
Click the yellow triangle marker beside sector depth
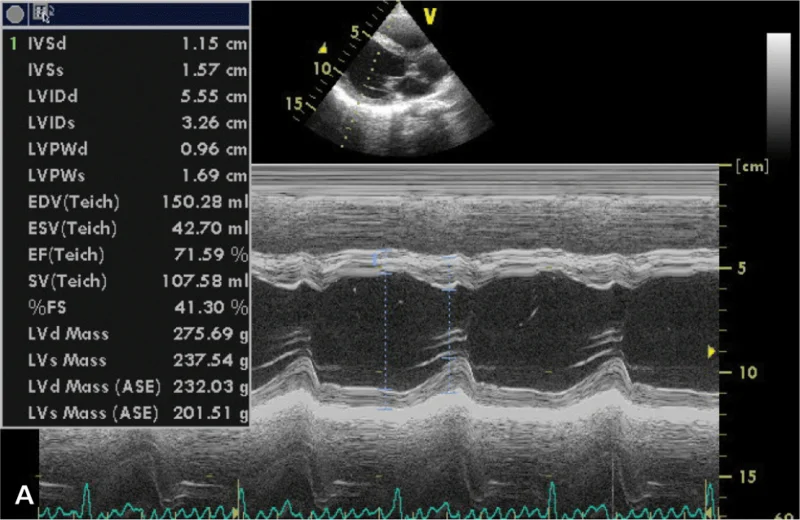coord(323,48)
